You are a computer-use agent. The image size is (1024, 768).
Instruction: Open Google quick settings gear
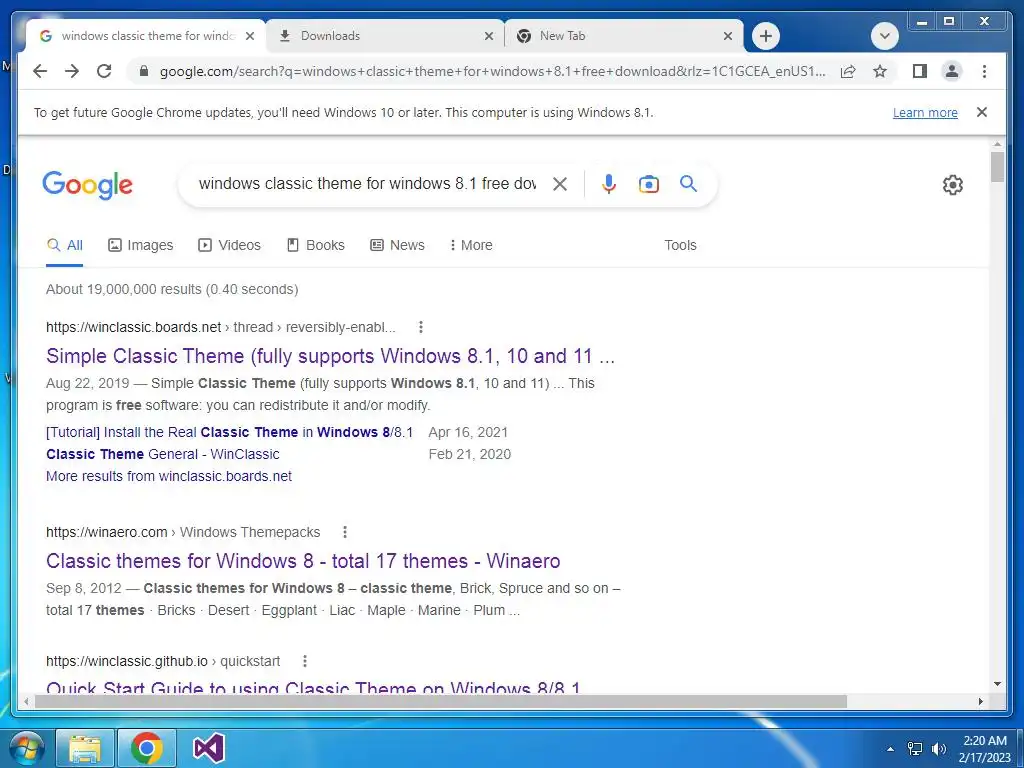pos(953,185)
